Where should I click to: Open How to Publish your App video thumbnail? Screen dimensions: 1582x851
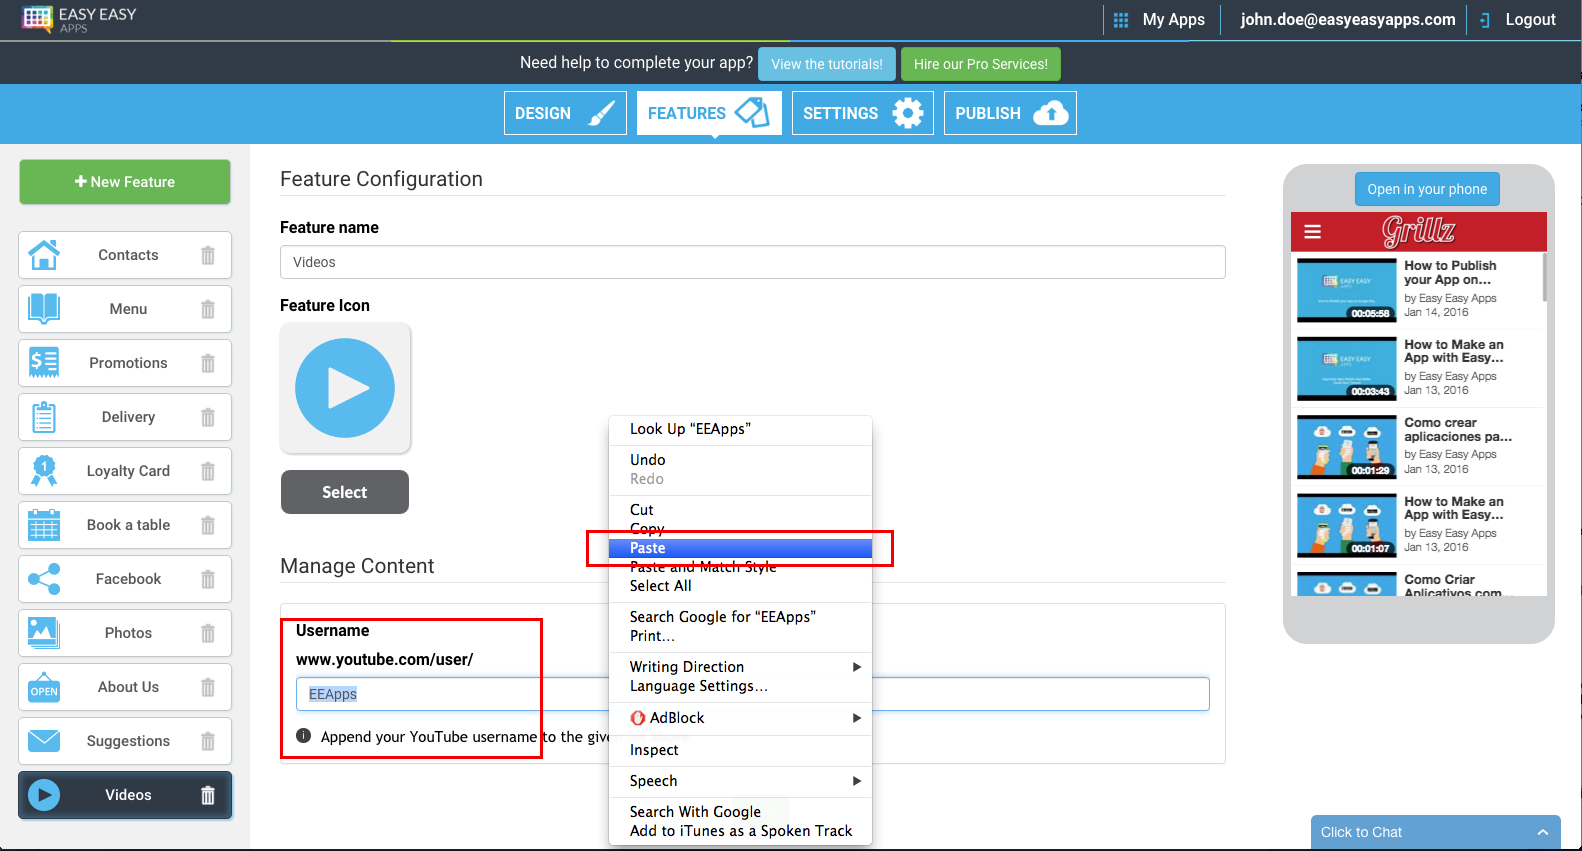[x=1346, y=290]
